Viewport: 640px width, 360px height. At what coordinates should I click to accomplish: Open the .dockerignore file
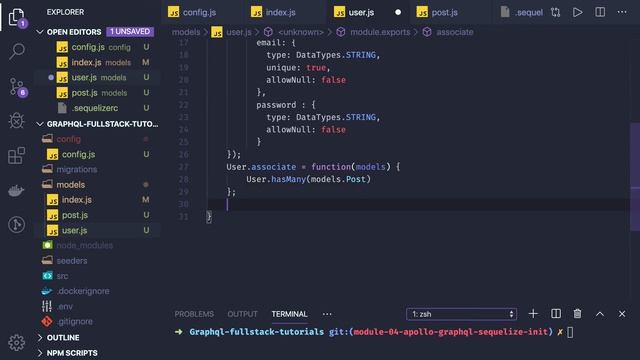[98, 291]
